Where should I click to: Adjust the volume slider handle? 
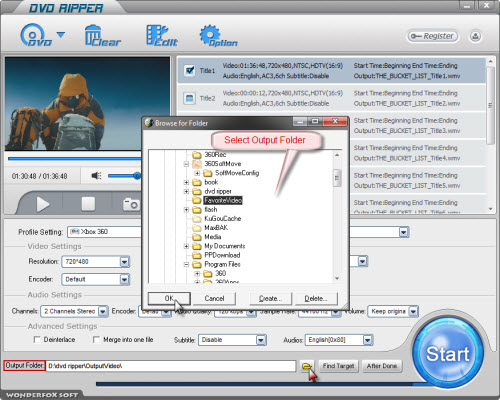(x=137, y=176)
